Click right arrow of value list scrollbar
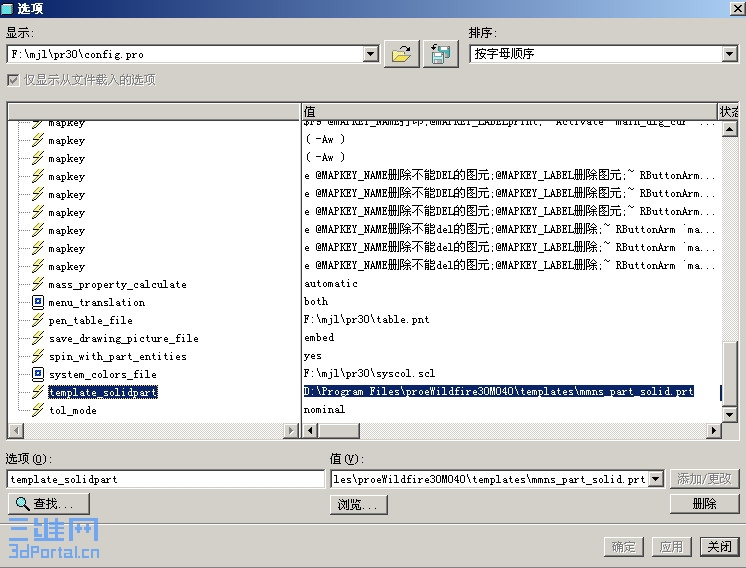746x568 pixels. click(713, 431)
